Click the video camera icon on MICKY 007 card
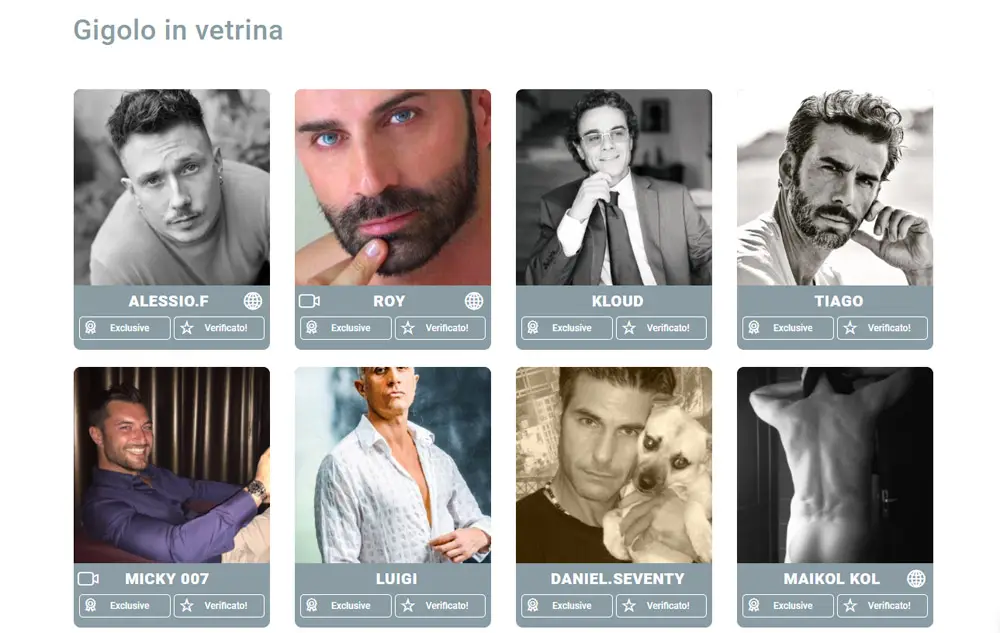Image resolution: width=1000 pixels, height=633 pixels. [88, 579]
